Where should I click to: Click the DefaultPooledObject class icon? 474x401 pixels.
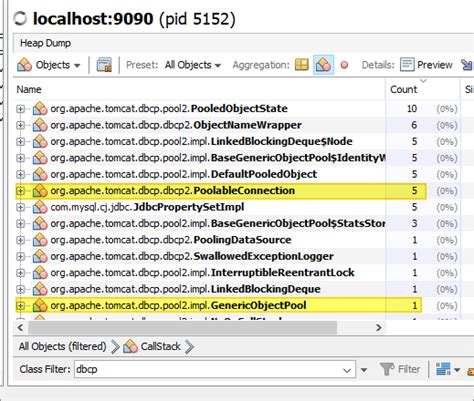40,174
